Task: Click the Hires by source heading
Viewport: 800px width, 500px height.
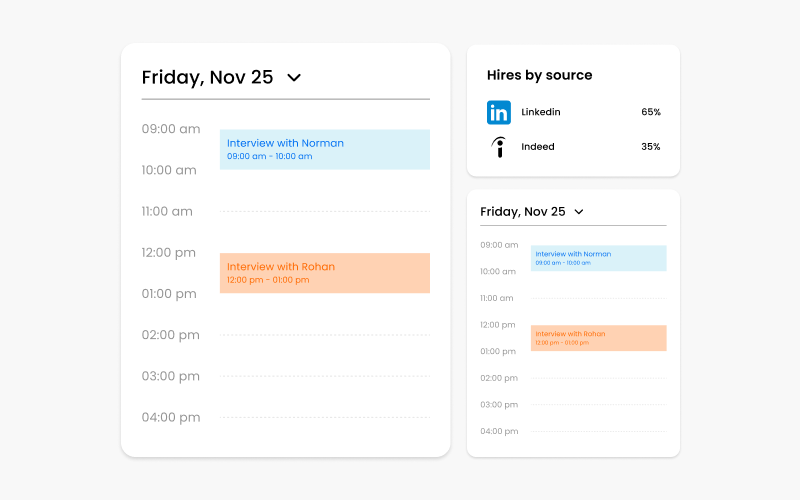Action: (x=539, y=76)
